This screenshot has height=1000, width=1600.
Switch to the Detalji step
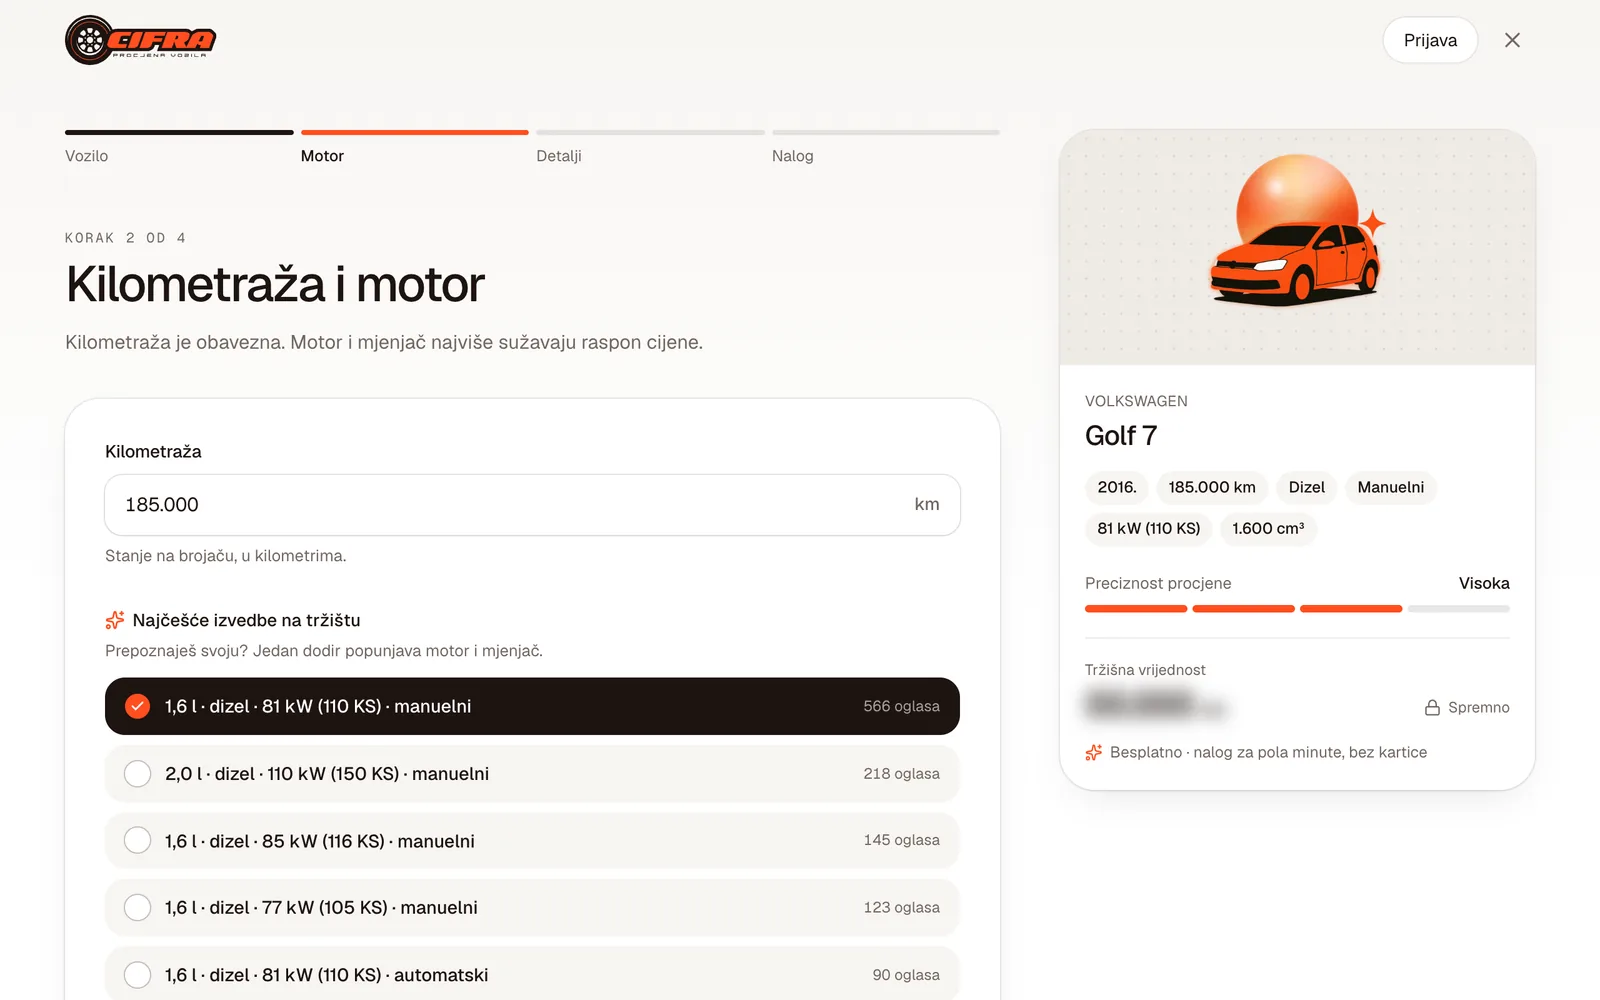[650, 147]
